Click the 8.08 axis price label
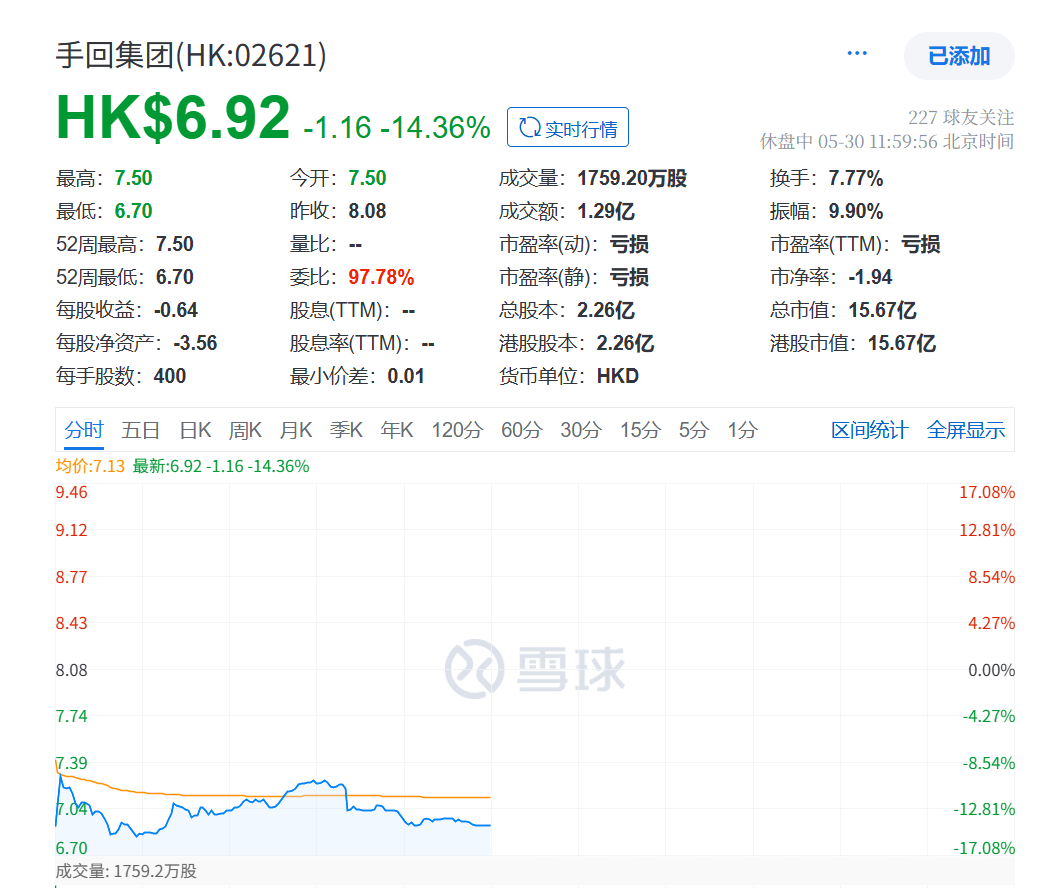1053x888 pixels. coord(71,670)
